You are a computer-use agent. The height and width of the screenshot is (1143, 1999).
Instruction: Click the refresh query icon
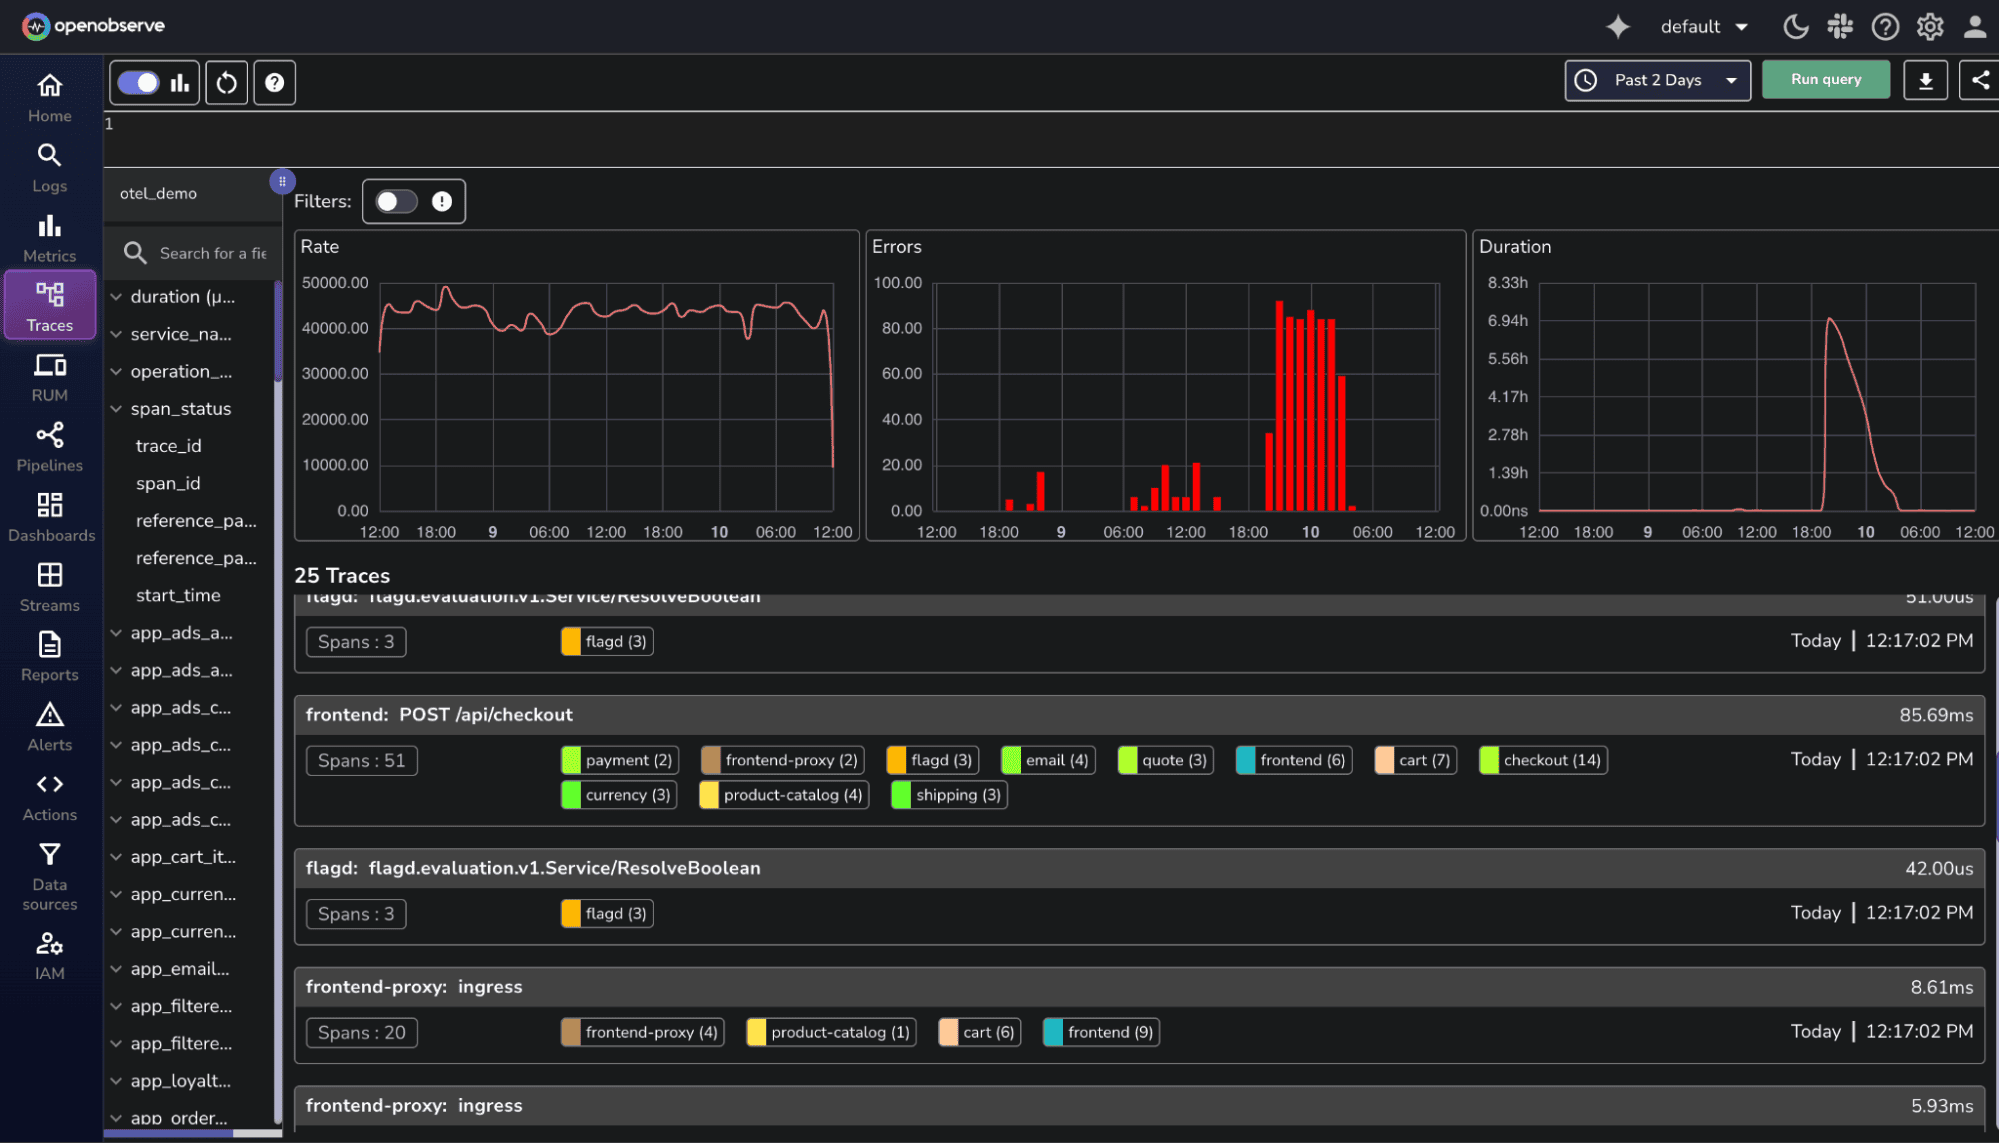coord(226,82)
